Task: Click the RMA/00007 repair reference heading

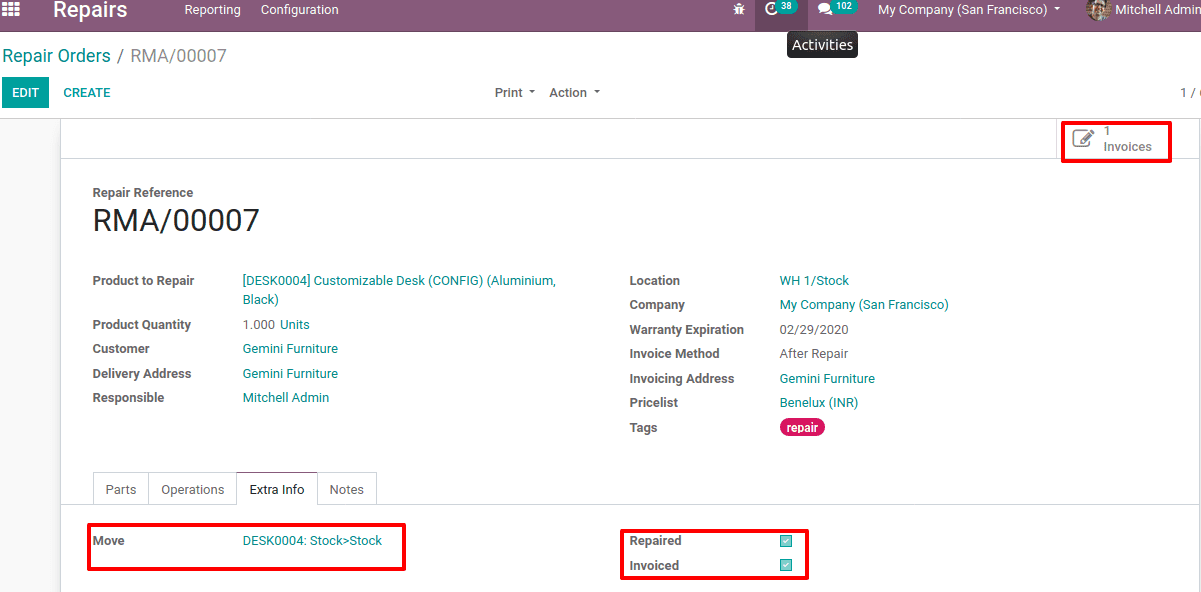Action: tap(176, 220)
